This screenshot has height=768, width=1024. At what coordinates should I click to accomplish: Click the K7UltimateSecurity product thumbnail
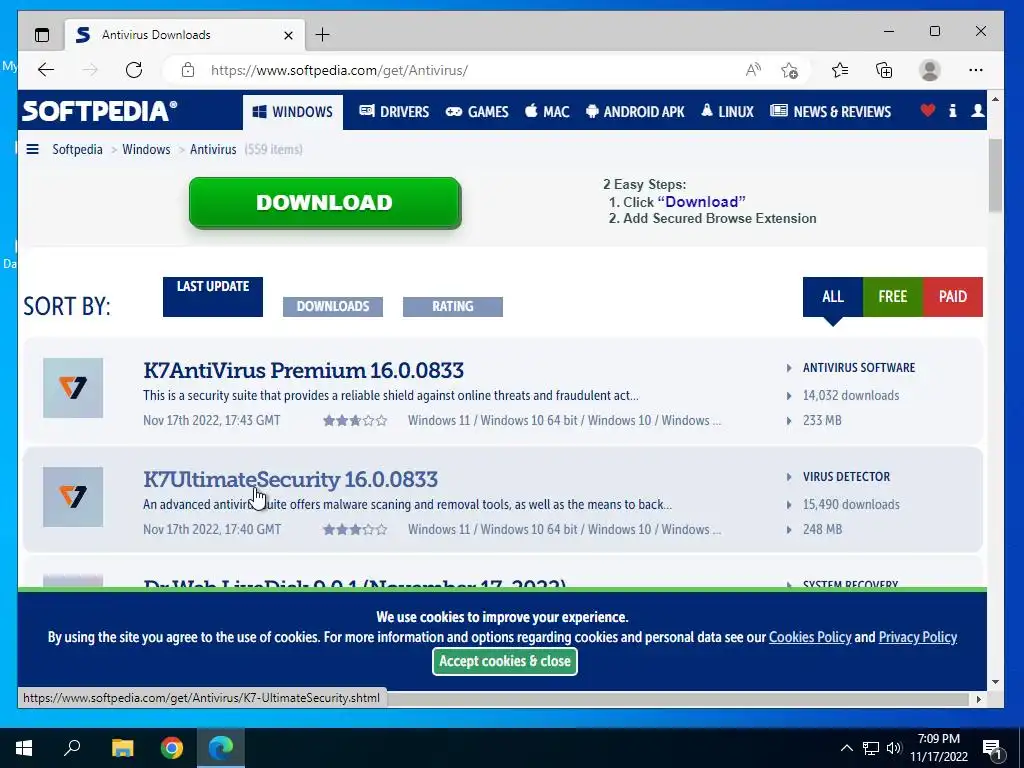73,497
